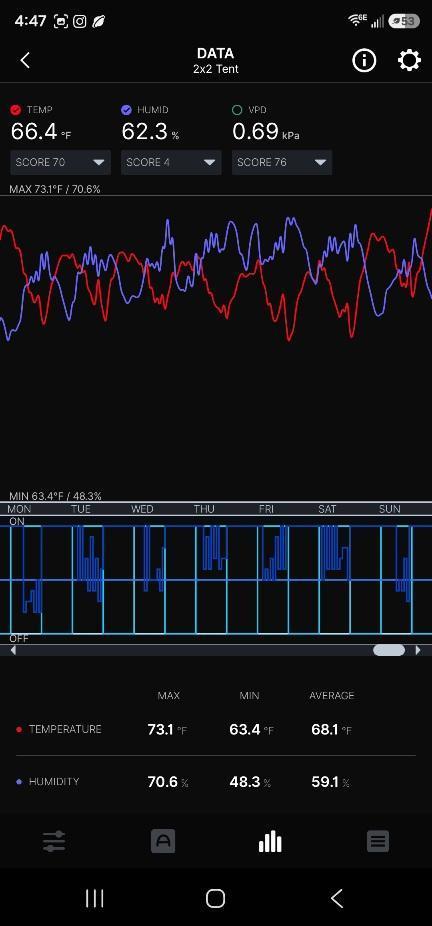
Task: Click the timeline scroll left arrow
Action: (x=13, y=650)
